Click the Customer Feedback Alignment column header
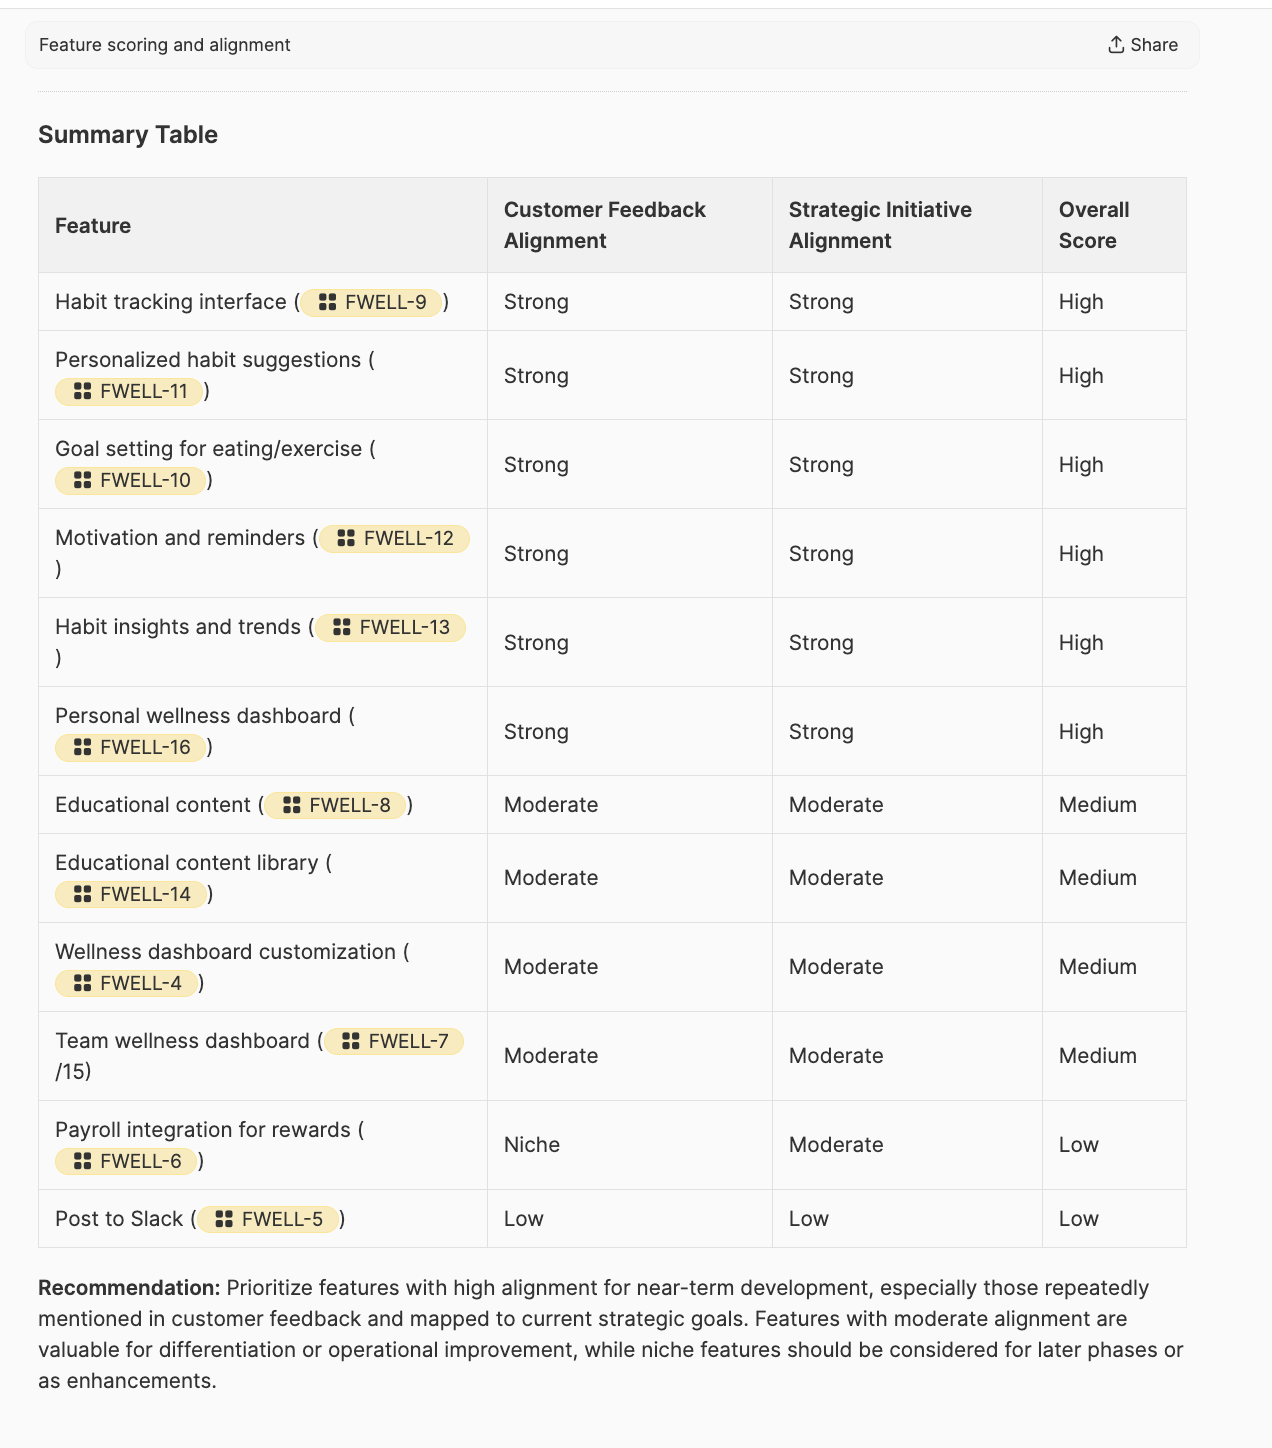Image resolution: width=1272 pixels, height=1448 pixels. (x=604, y=225)
